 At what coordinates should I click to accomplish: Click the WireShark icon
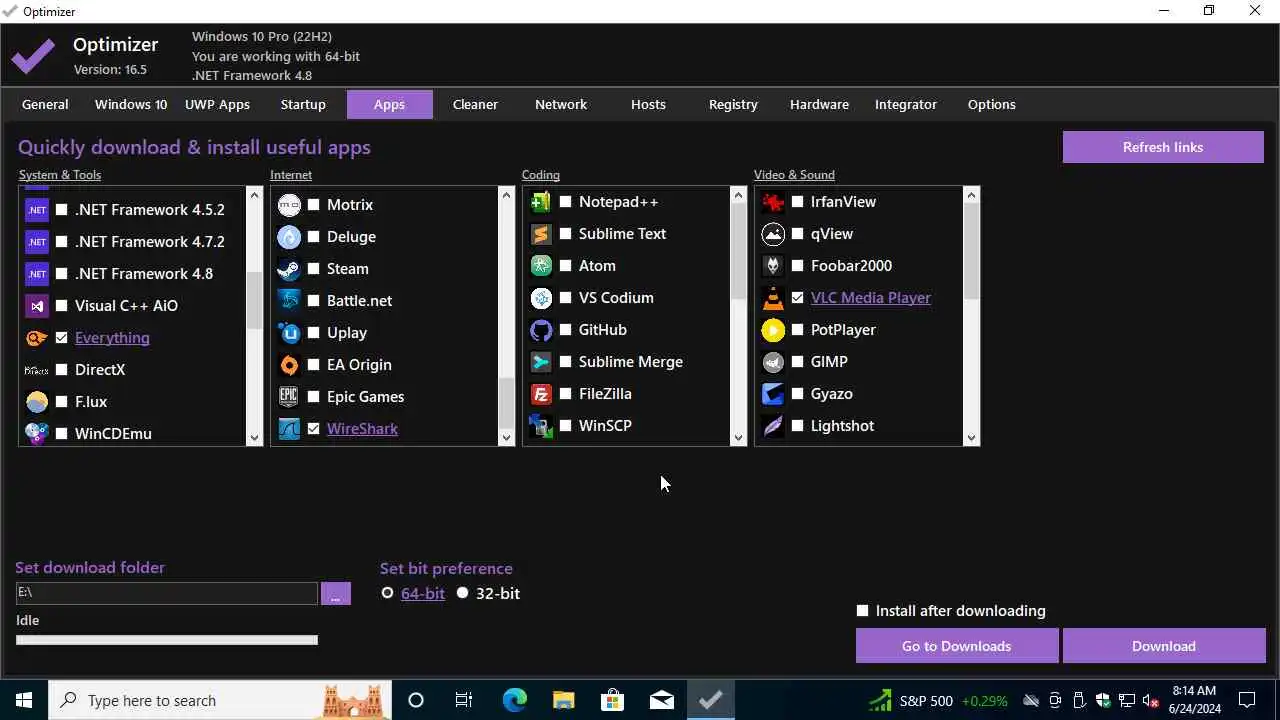(289, 429)
